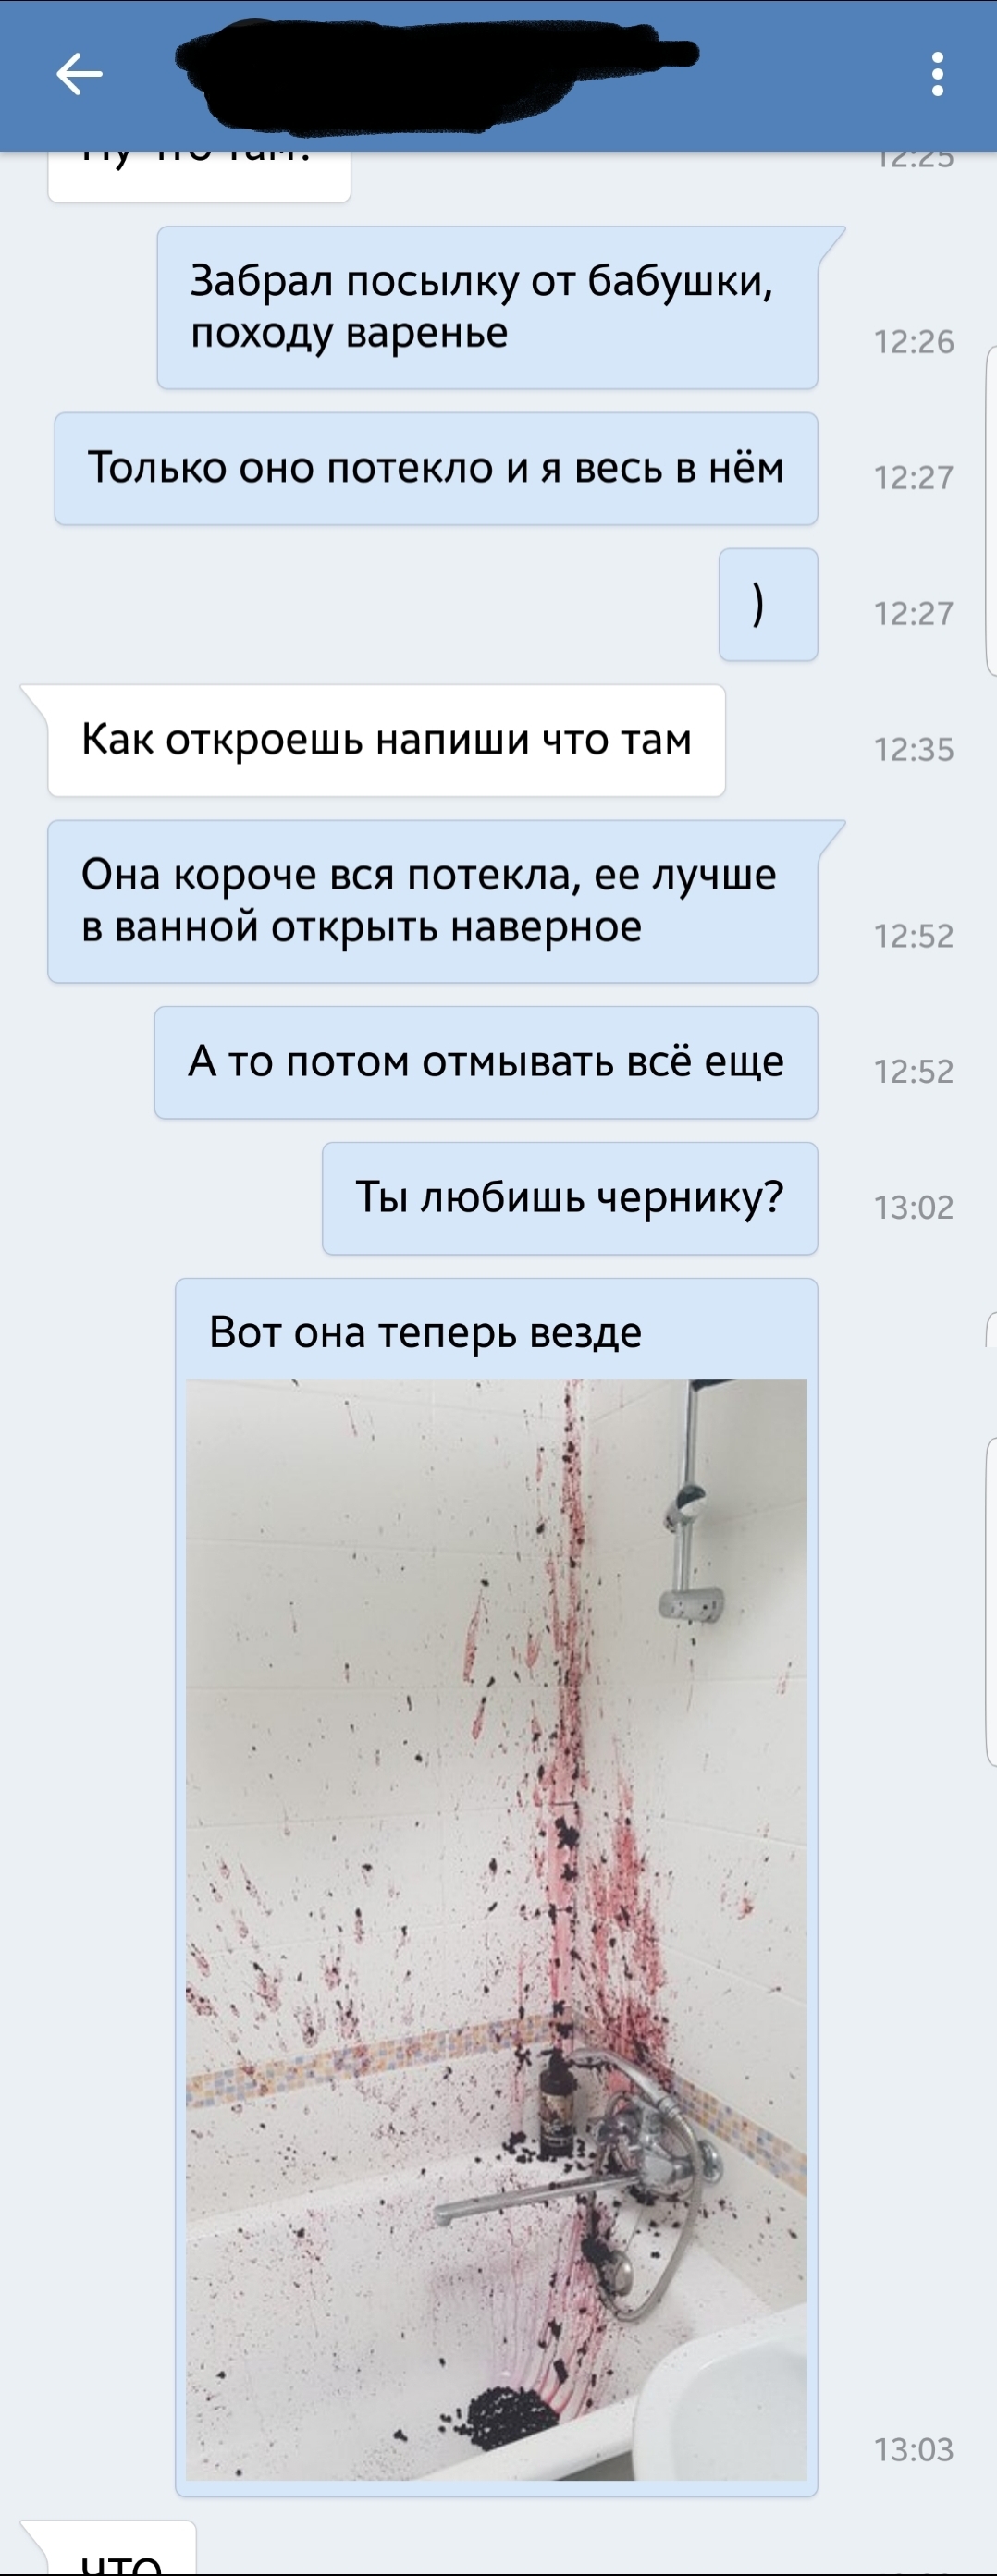
Task: Tap the 12:26 timestamp
Action: (x=914, y=342)
